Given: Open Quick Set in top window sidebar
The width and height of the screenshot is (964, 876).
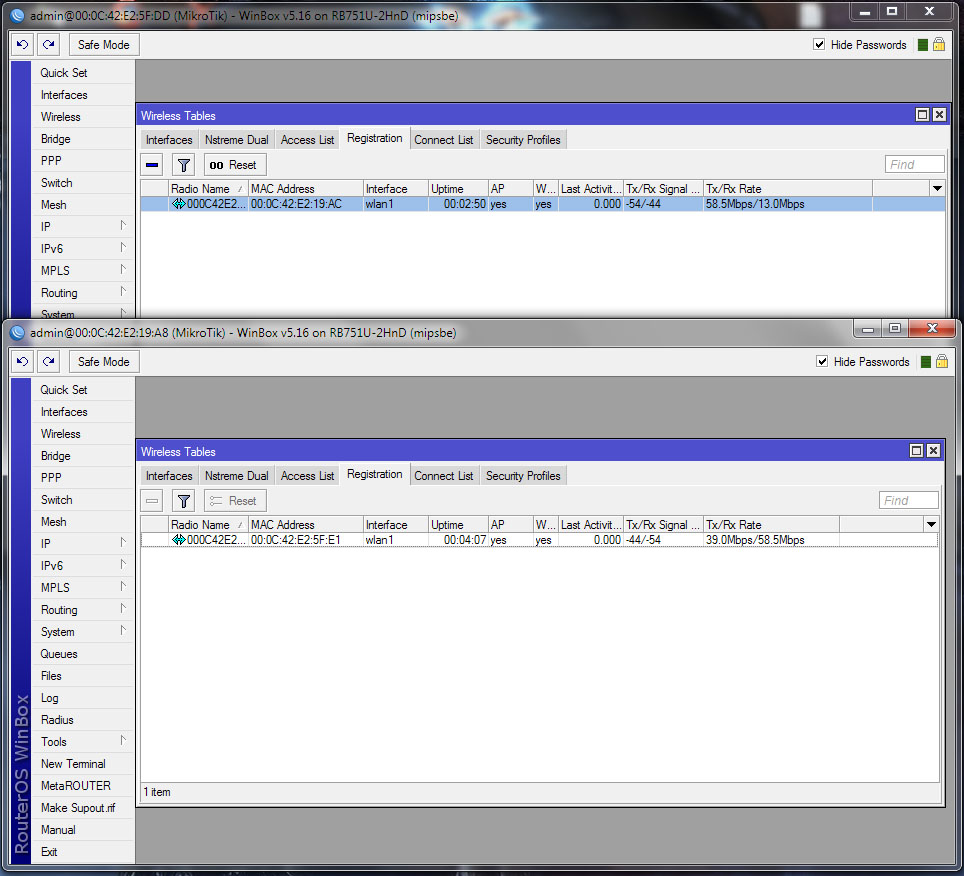Looking at the screenshot, I should tap(64, 73).
